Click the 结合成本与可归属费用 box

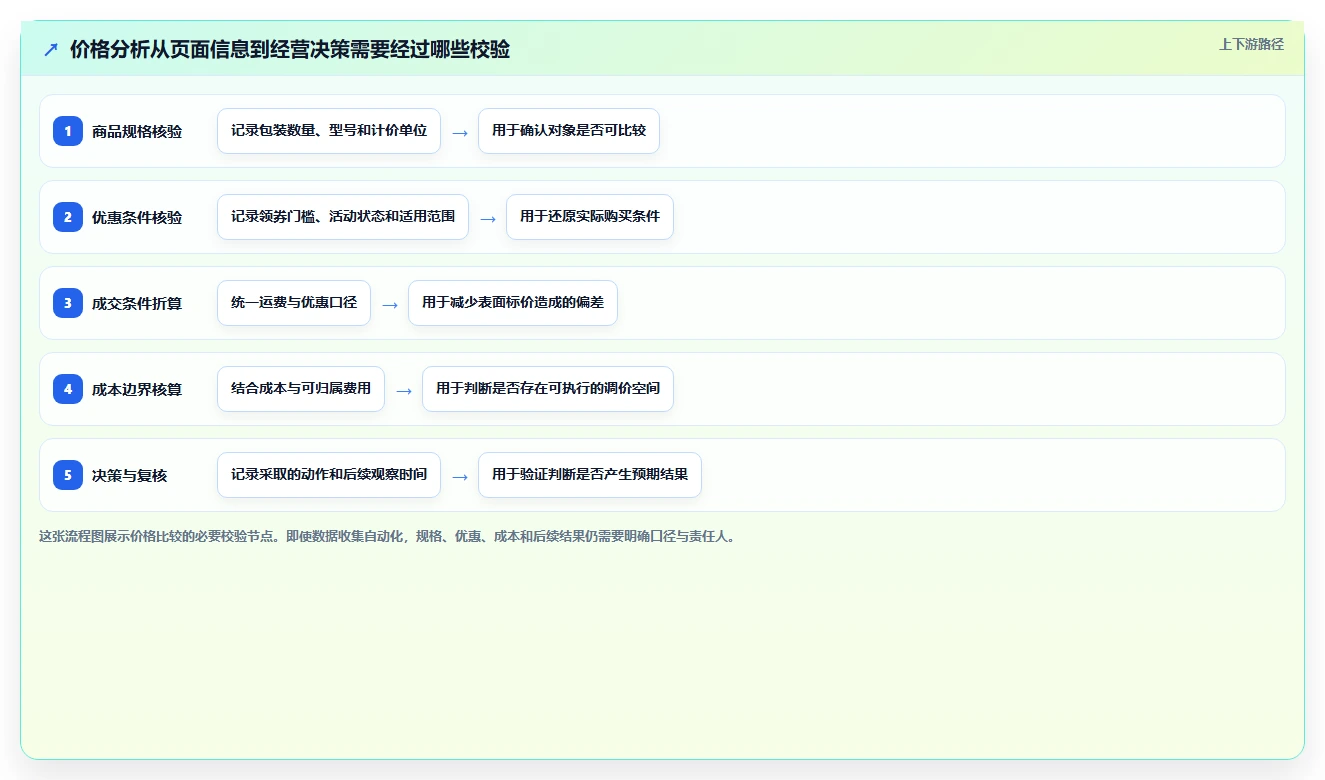click(x=301, y=389)
